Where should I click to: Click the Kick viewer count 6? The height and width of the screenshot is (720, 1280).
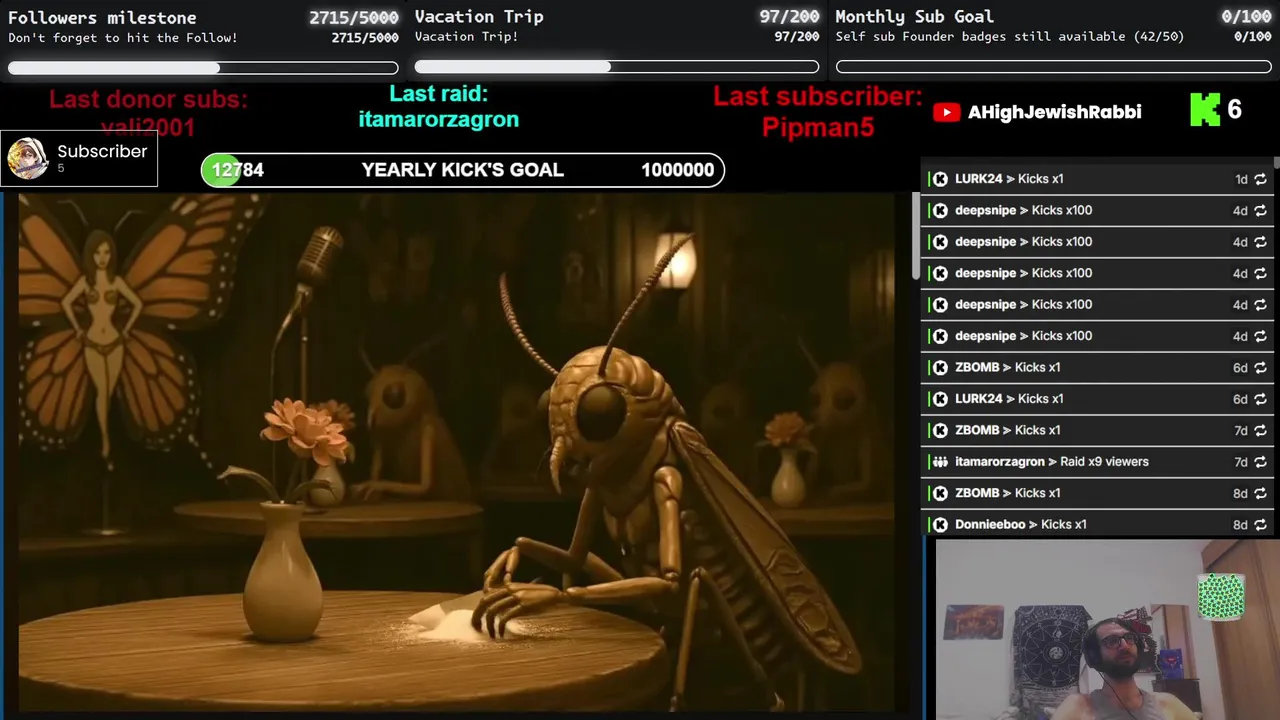(x=1234, y=110)
